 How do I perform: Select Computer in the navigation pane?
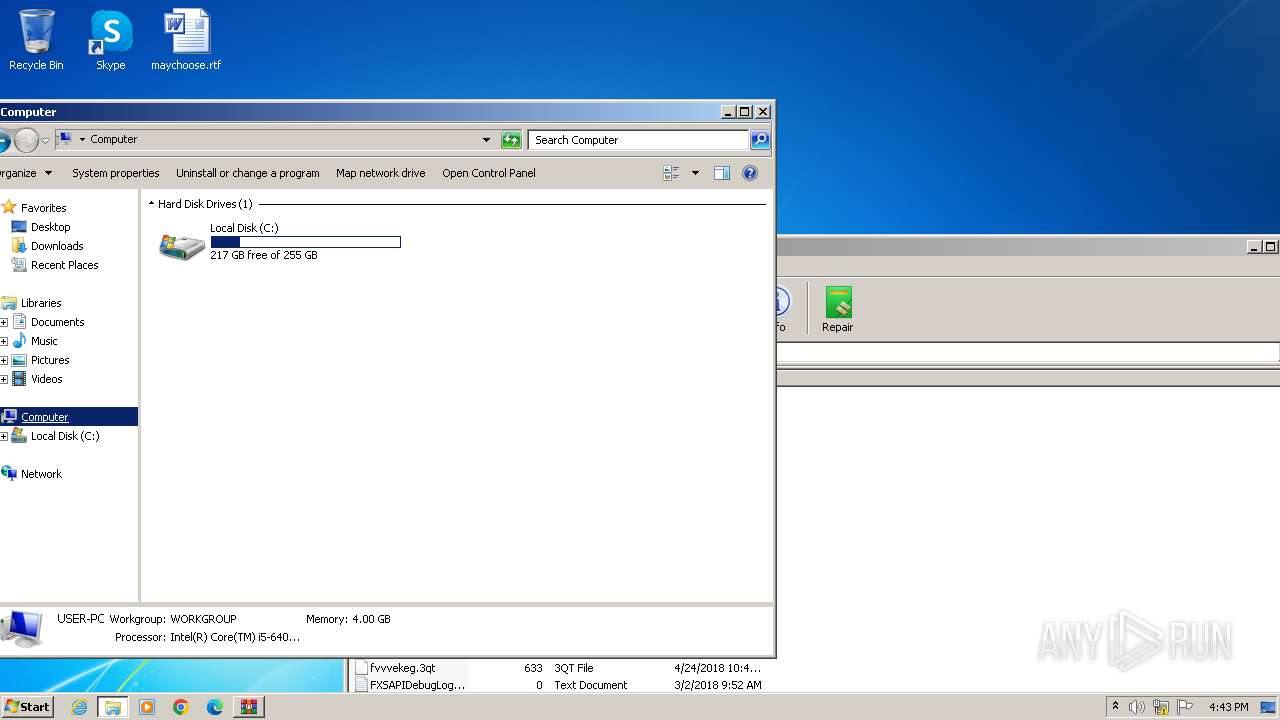[x=45, y=417]
